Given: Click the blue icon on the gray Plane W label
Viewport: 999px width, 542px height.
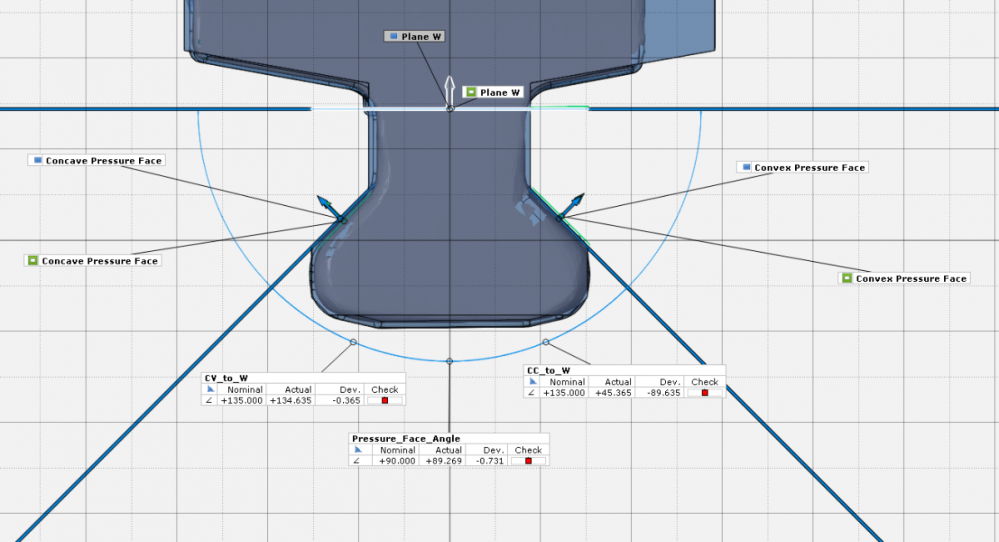Looking at the screenshot, I should tap(393, 37).
